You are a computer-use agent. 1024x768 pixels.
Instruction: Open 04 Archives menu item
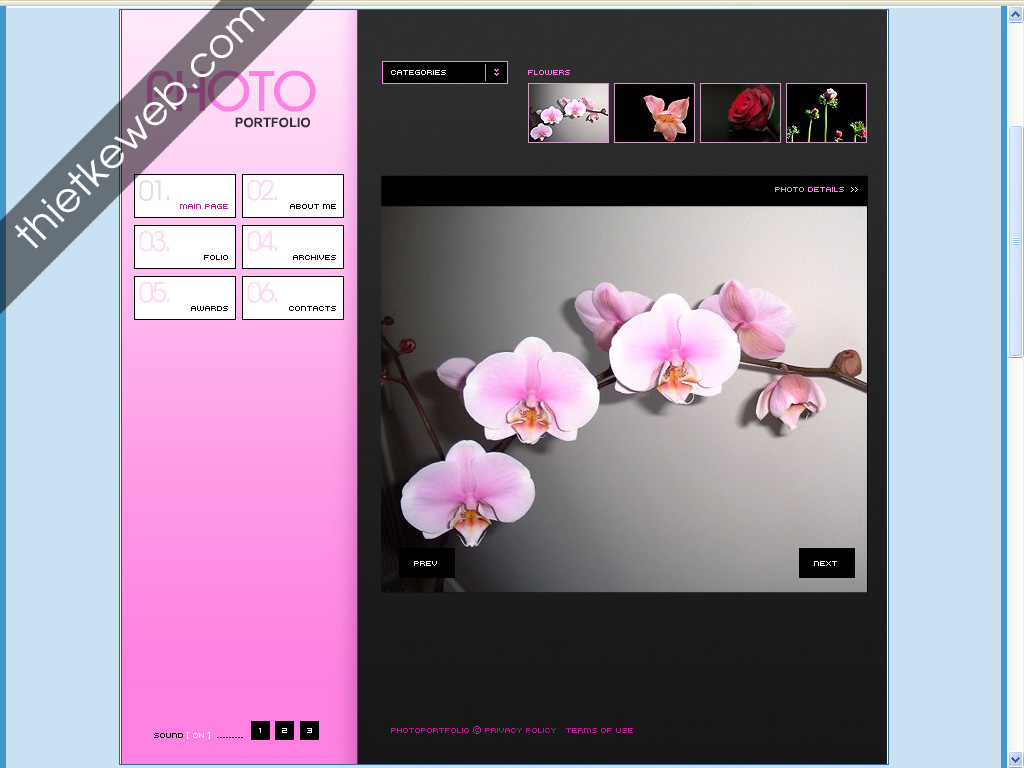click(x=293, y=247)
